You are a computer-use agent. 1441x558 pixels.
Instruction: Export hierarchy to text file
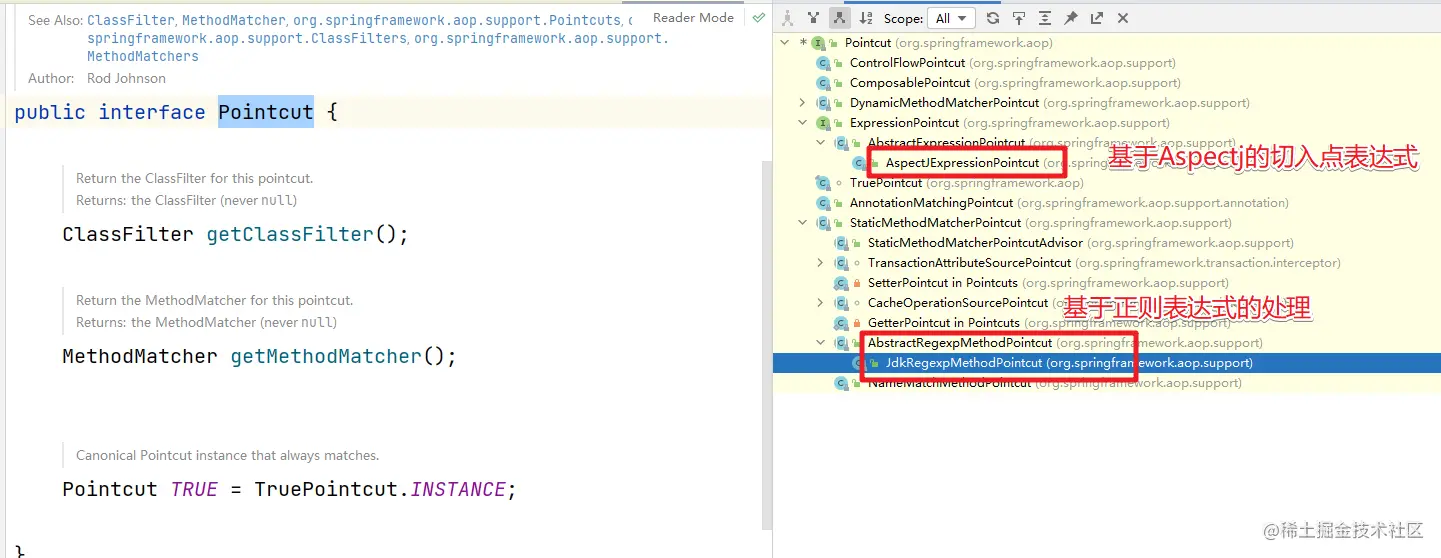click(1097, 18)
